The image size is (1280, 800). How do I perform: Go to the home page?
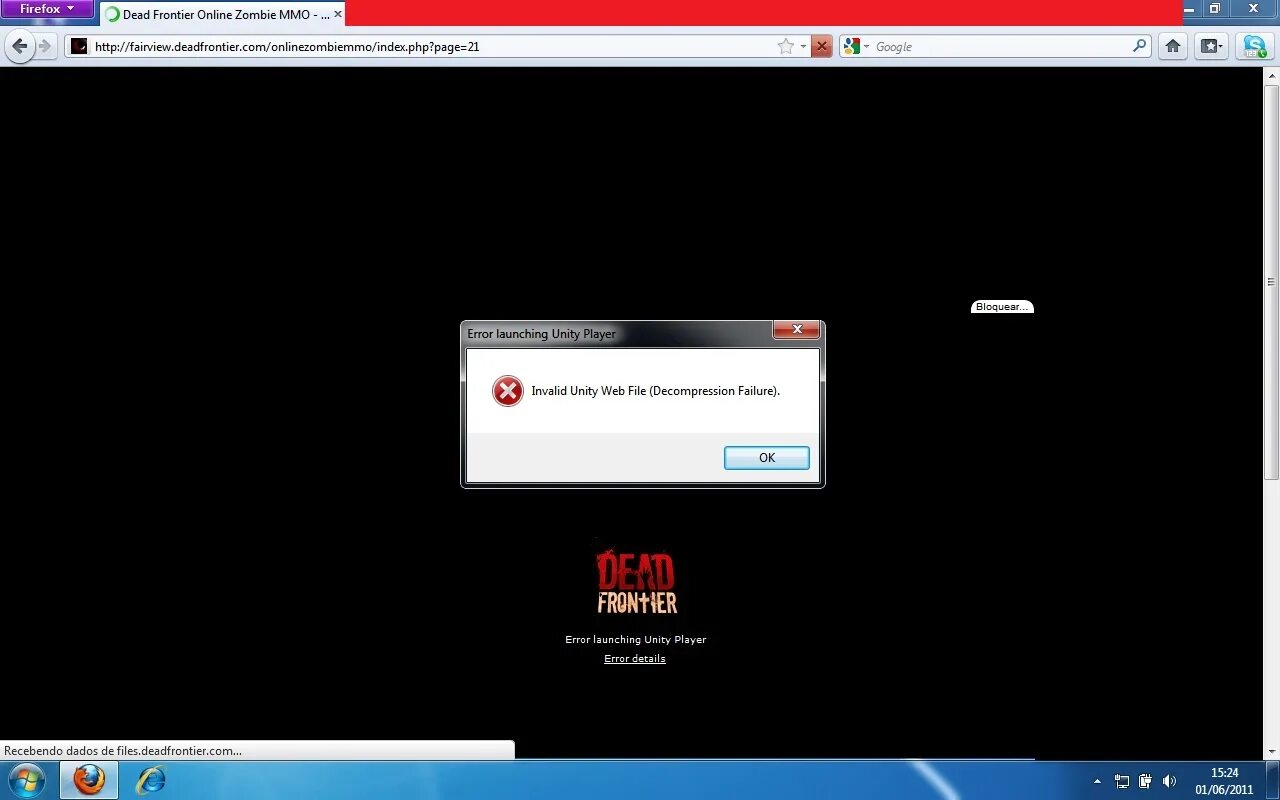[x=1173, y=46]
